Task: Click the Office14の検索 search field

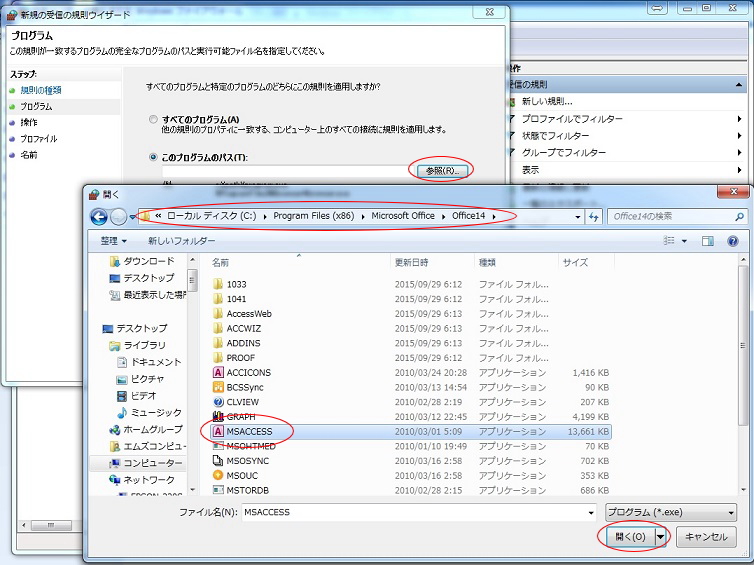Action: 671,217
